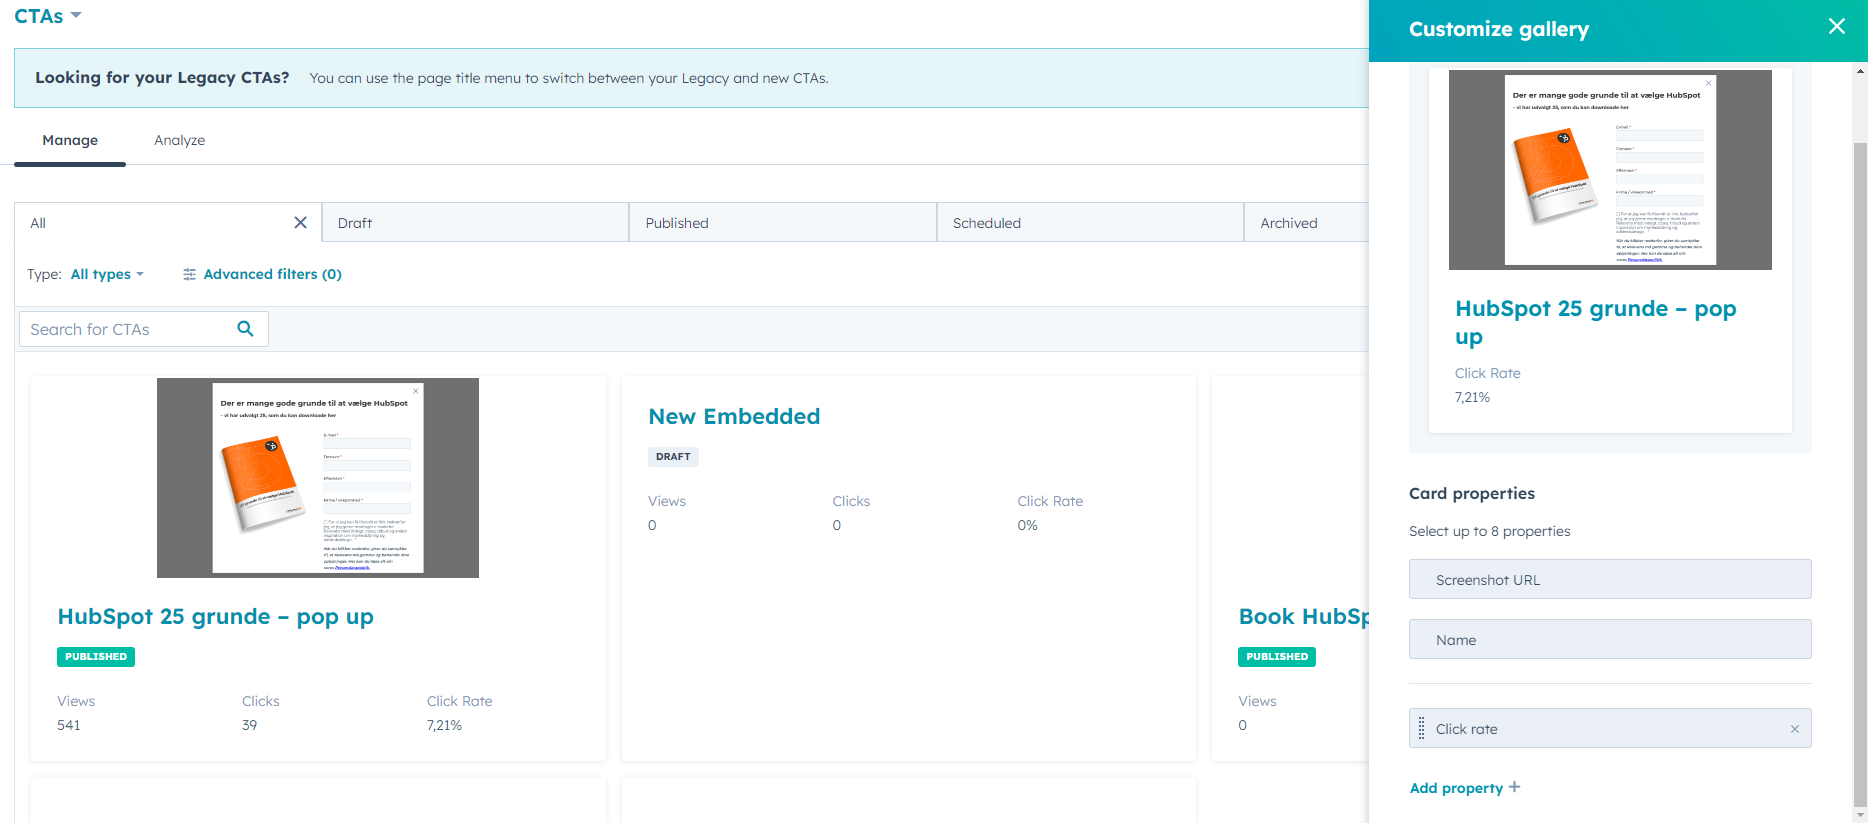Select the Scheduled status tab
The image size is (1868, 823).
(1090, 223)
